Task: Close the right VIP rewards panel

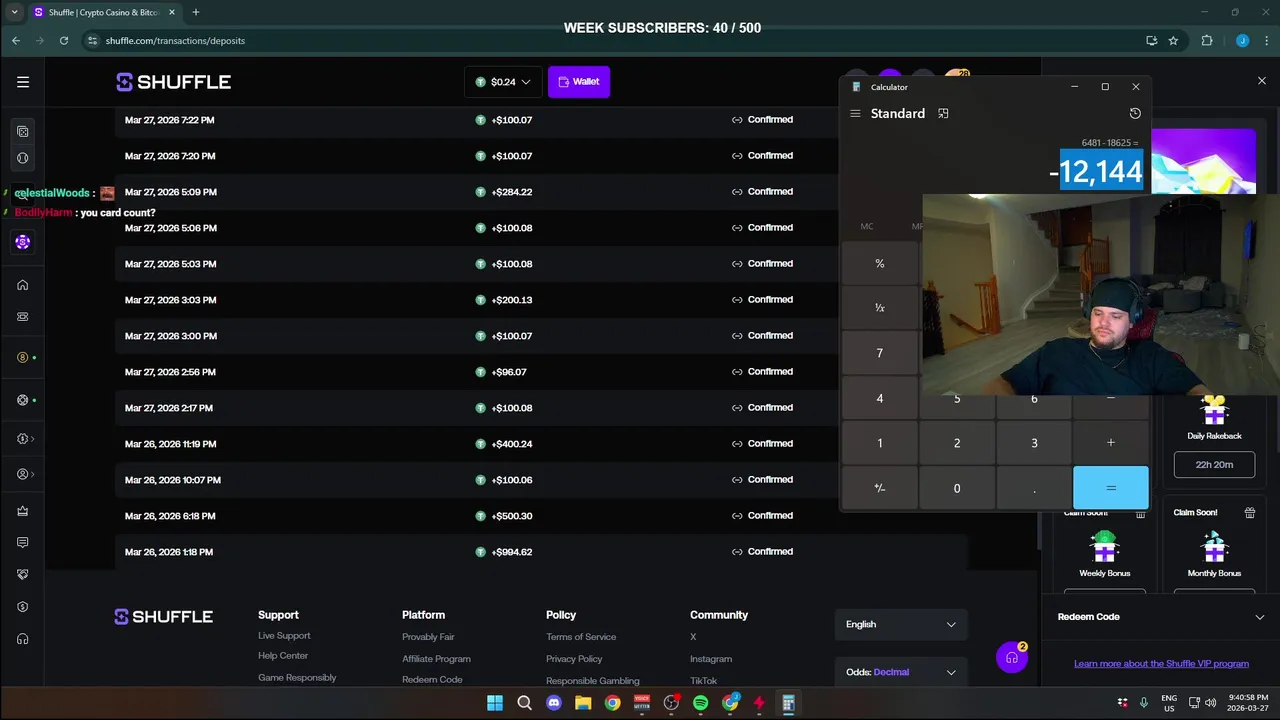Action: pos(1261,81)
